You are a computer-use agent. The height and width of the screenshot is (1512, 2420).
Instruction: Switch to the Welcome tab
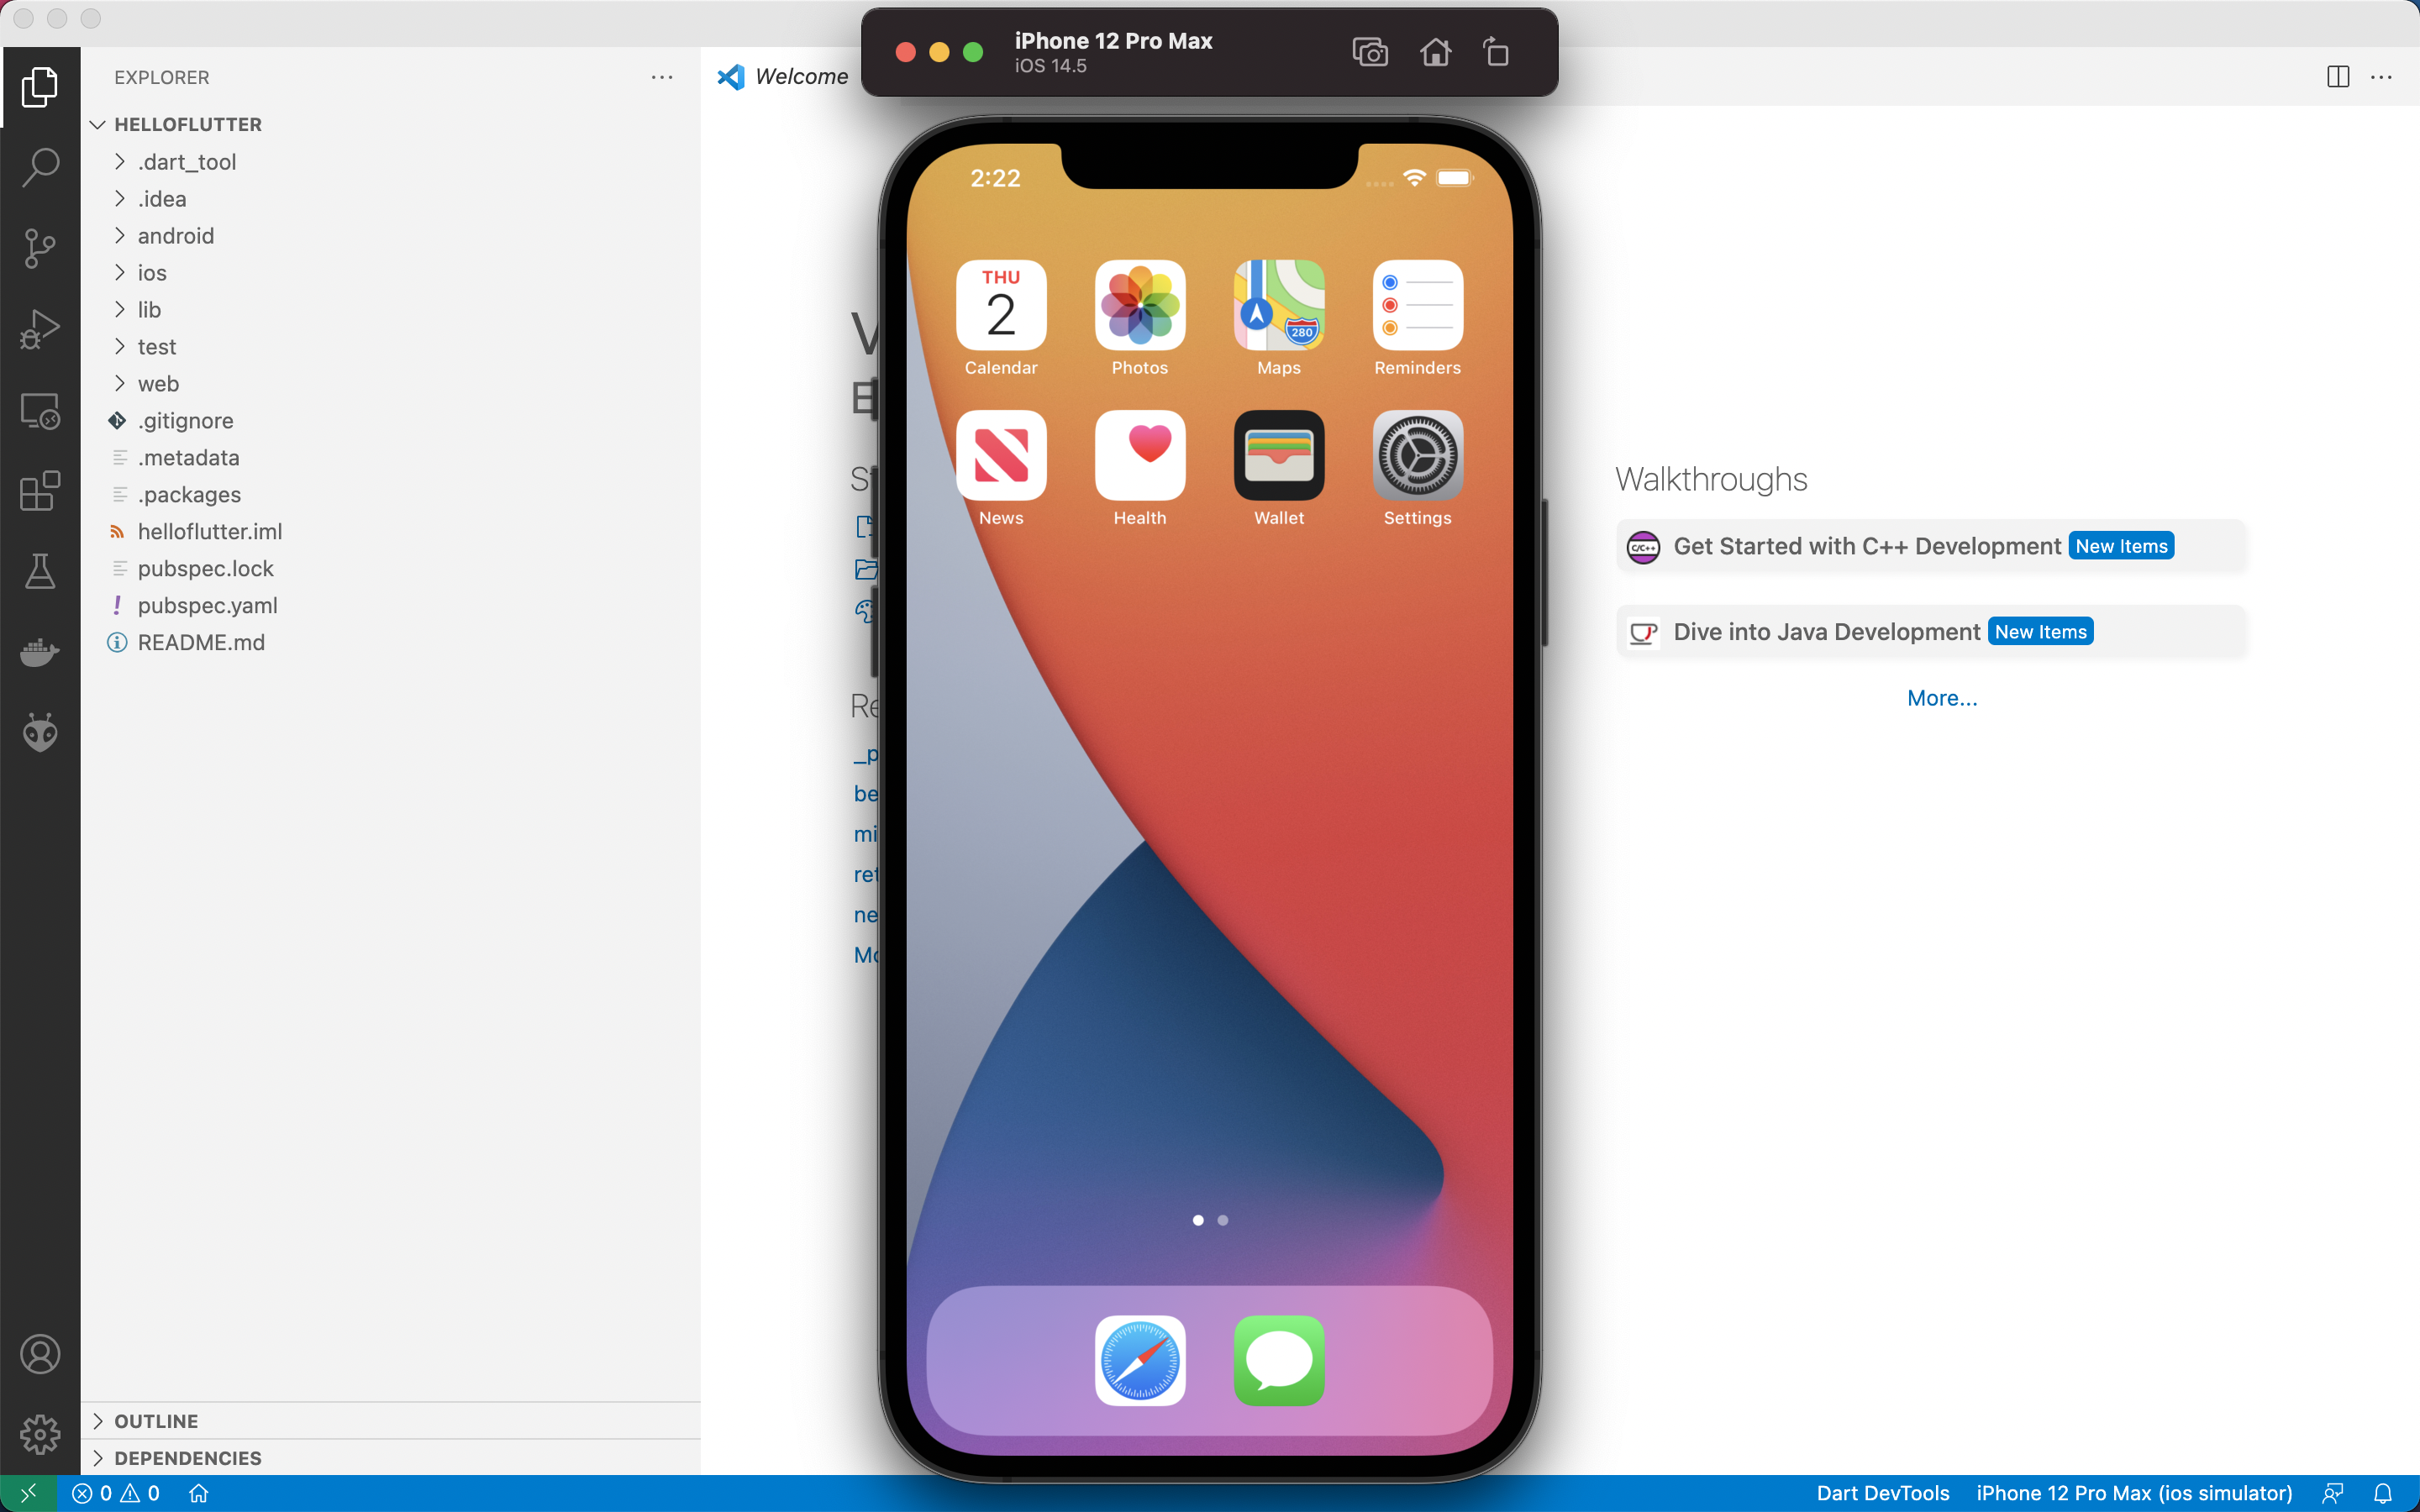[783, 76]
